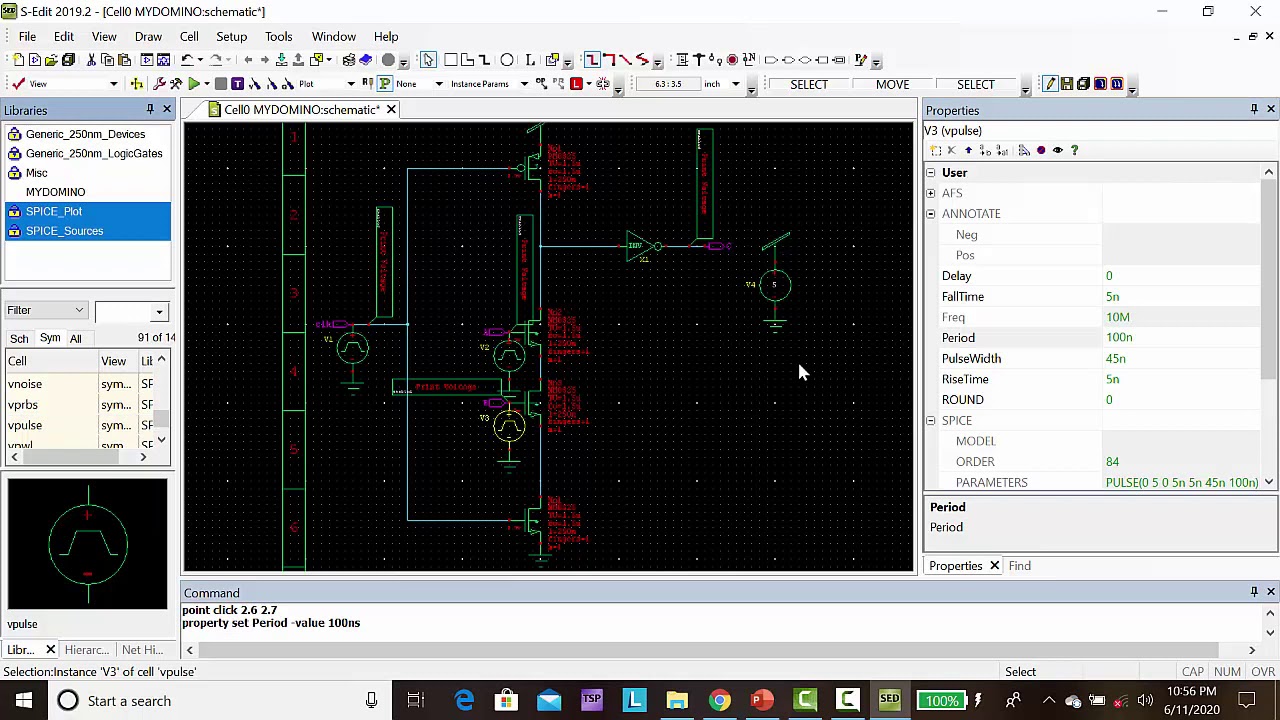Open the Setup menu

tap(231, 36)
